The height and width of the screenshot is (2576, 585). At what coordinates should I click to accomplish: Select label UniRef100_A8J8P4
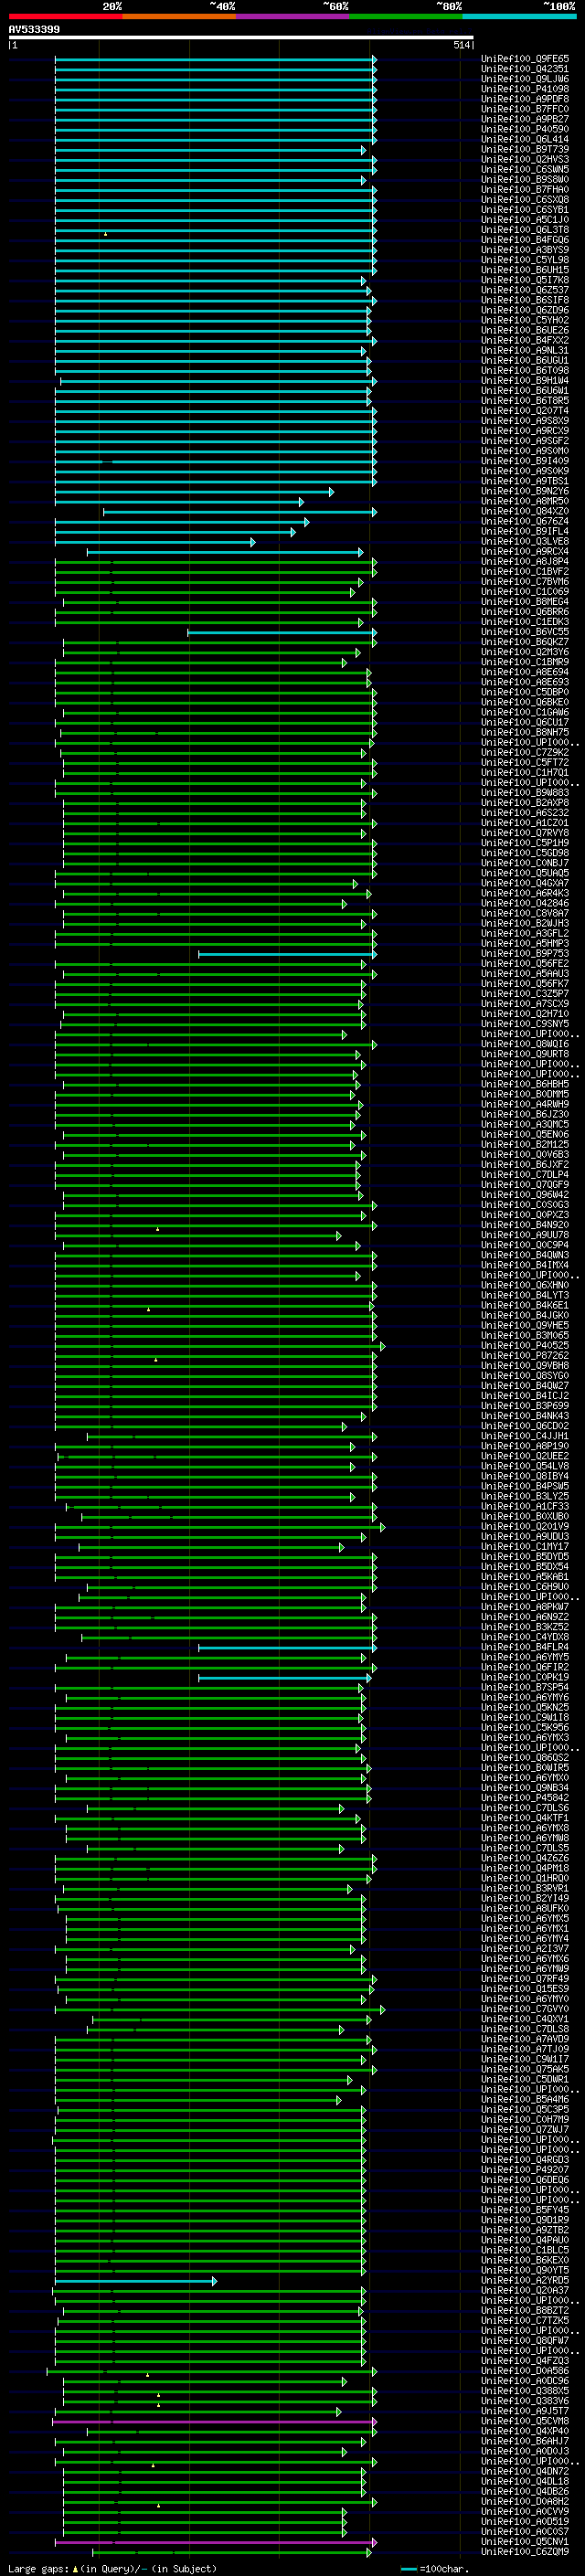coord(525,561)
